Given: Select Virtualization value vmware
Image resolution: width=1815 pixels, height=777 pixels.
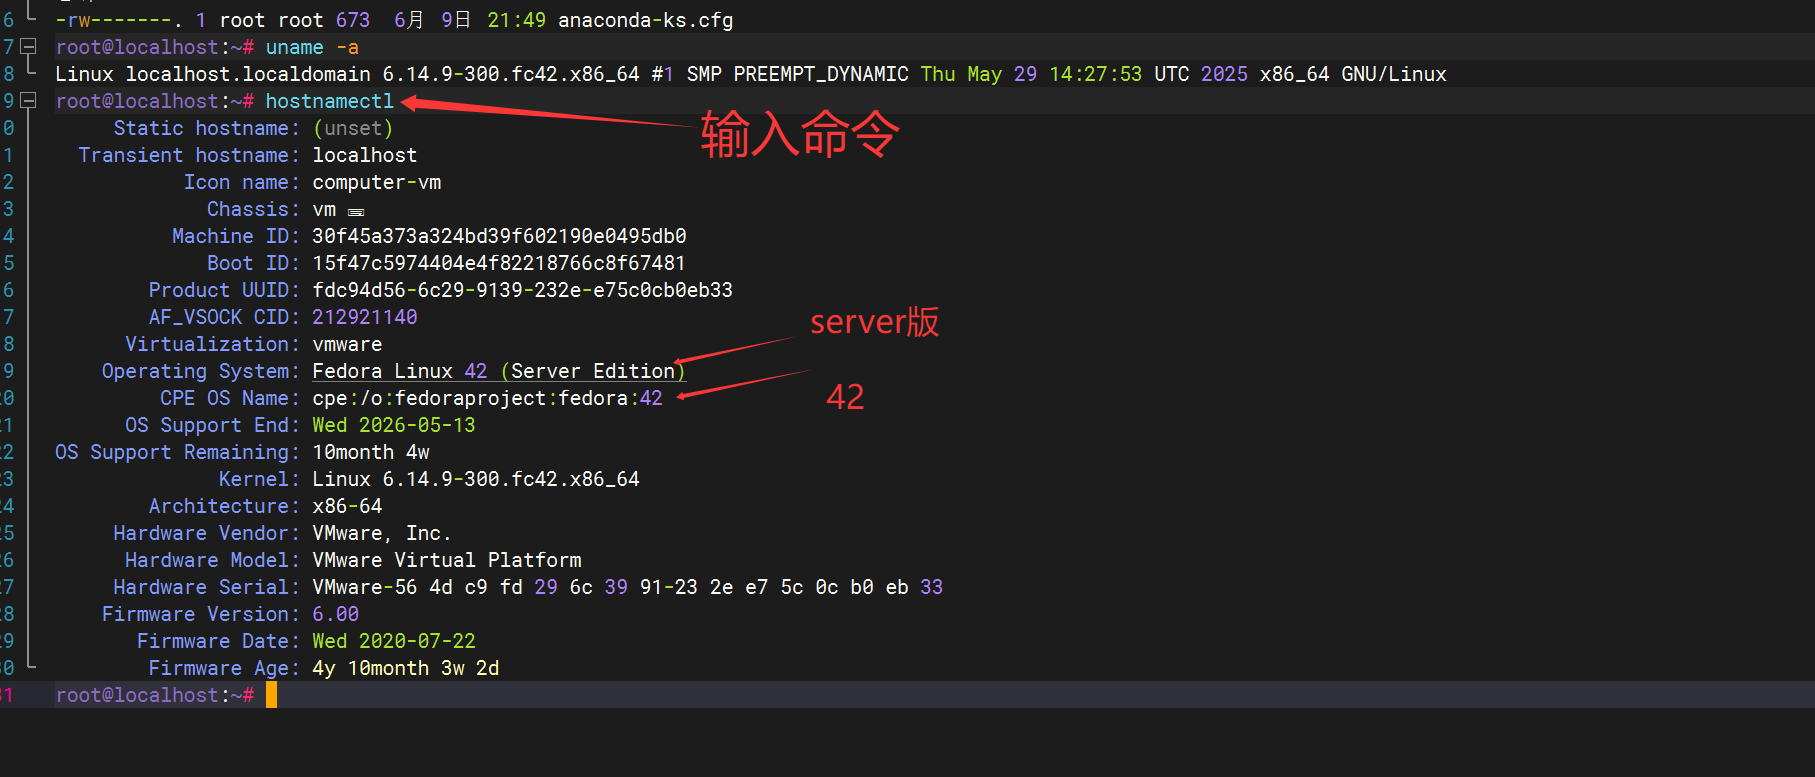Looking at the screenshot, I should point(347,344).
